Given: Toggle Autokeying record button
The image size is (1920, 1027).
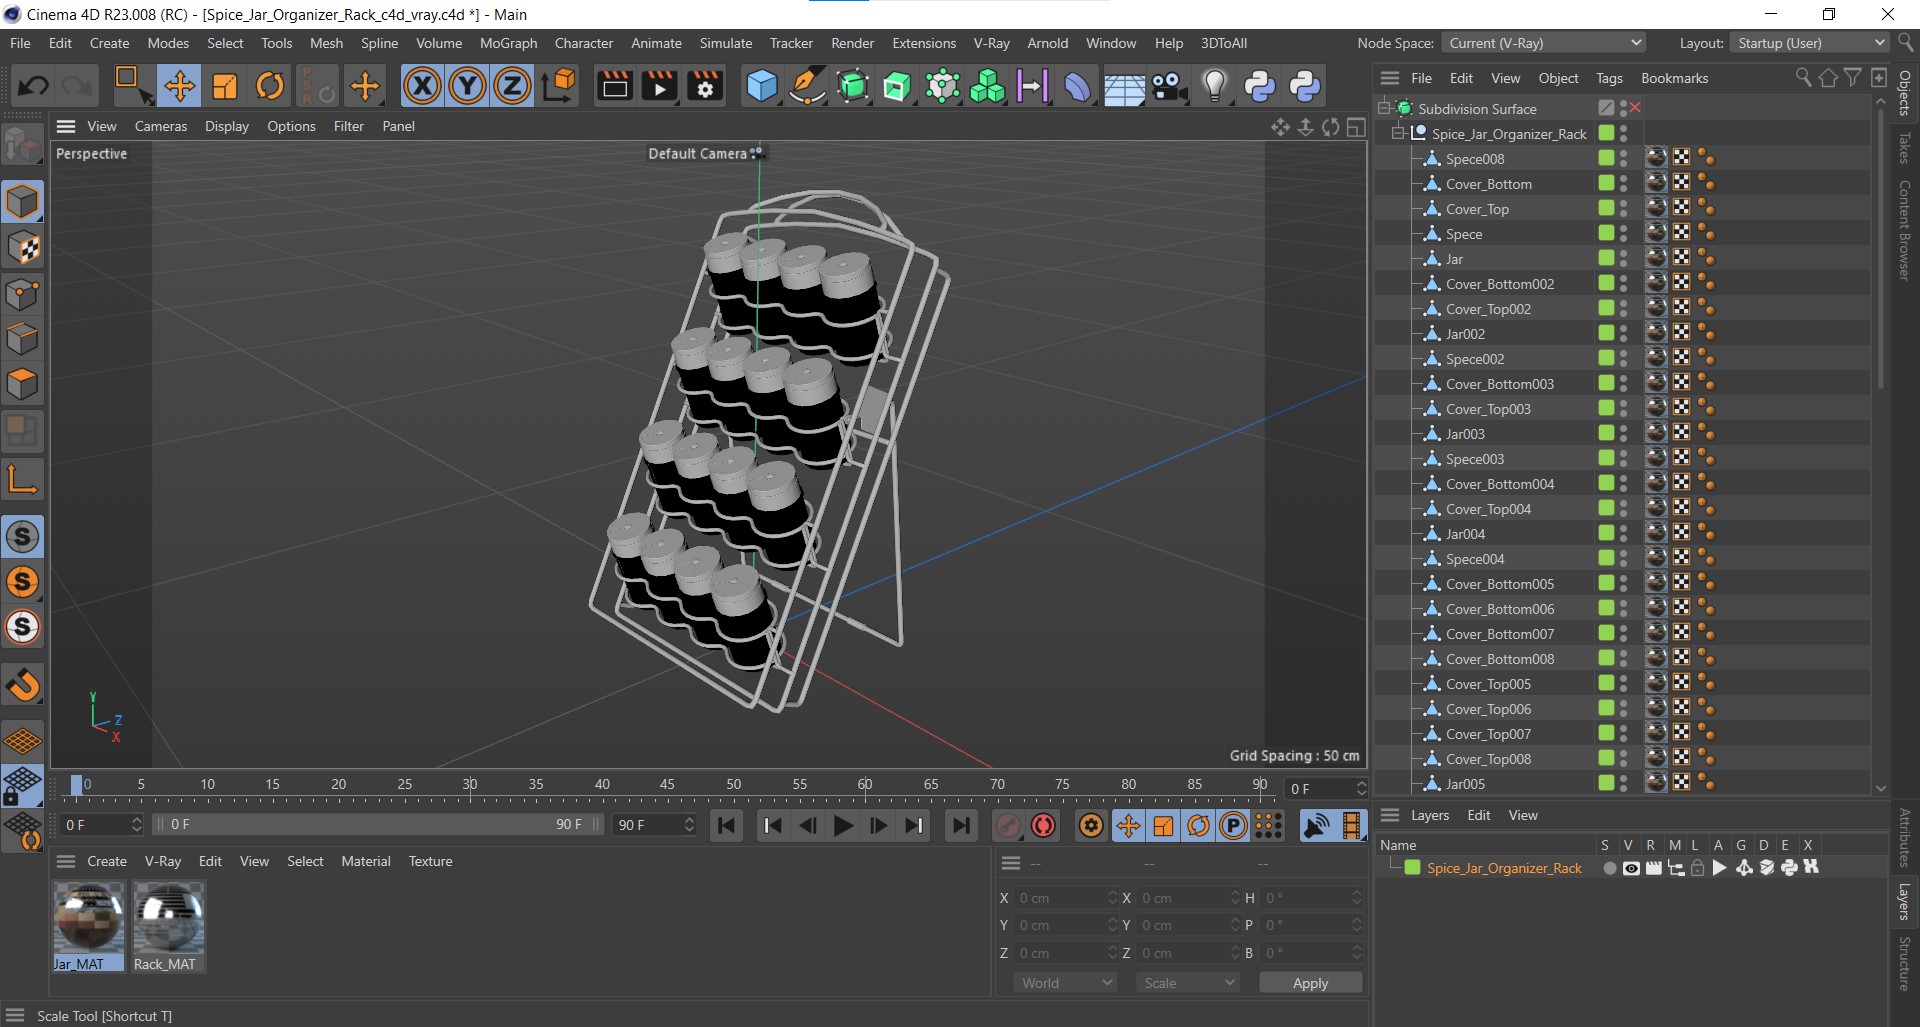Looking at the screenshot, I should (1043, 825).
